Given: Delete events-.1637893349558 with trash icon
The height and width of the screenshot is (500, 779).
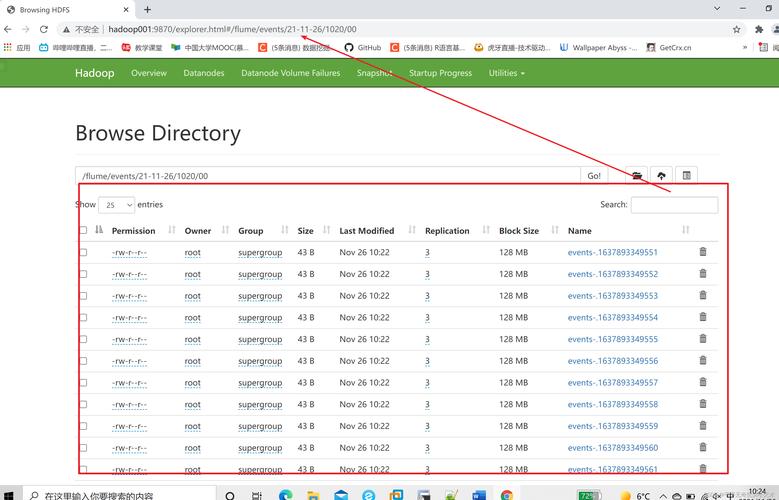Looking at the screenshot, I should click(702, 404).
